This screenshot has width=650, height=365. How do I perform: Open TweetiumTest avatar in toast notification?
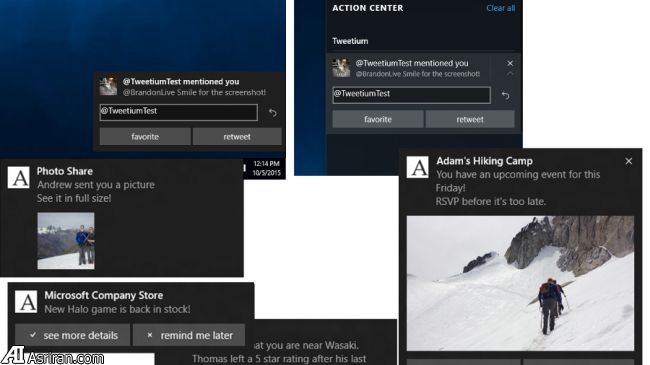pyautogui.click(x=109, y=86)
